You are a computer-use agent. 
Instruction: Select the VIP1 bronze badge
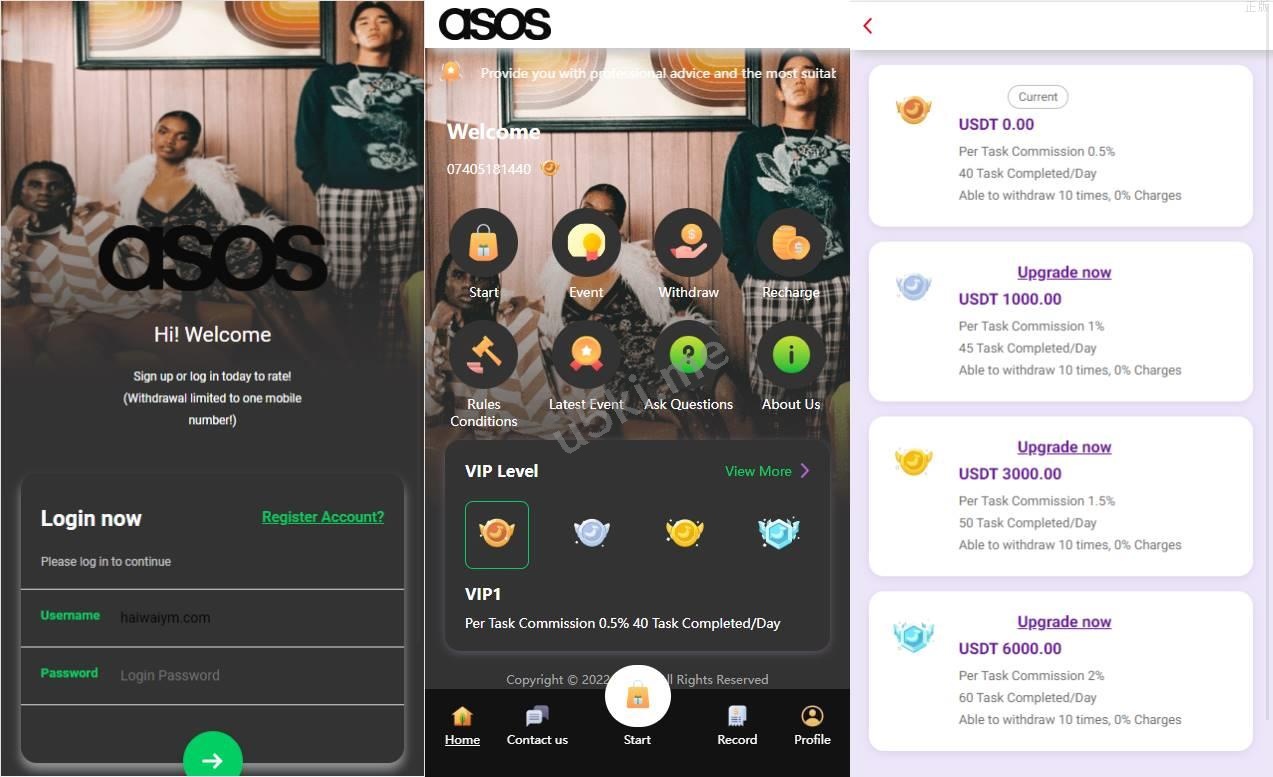[497, 534]
